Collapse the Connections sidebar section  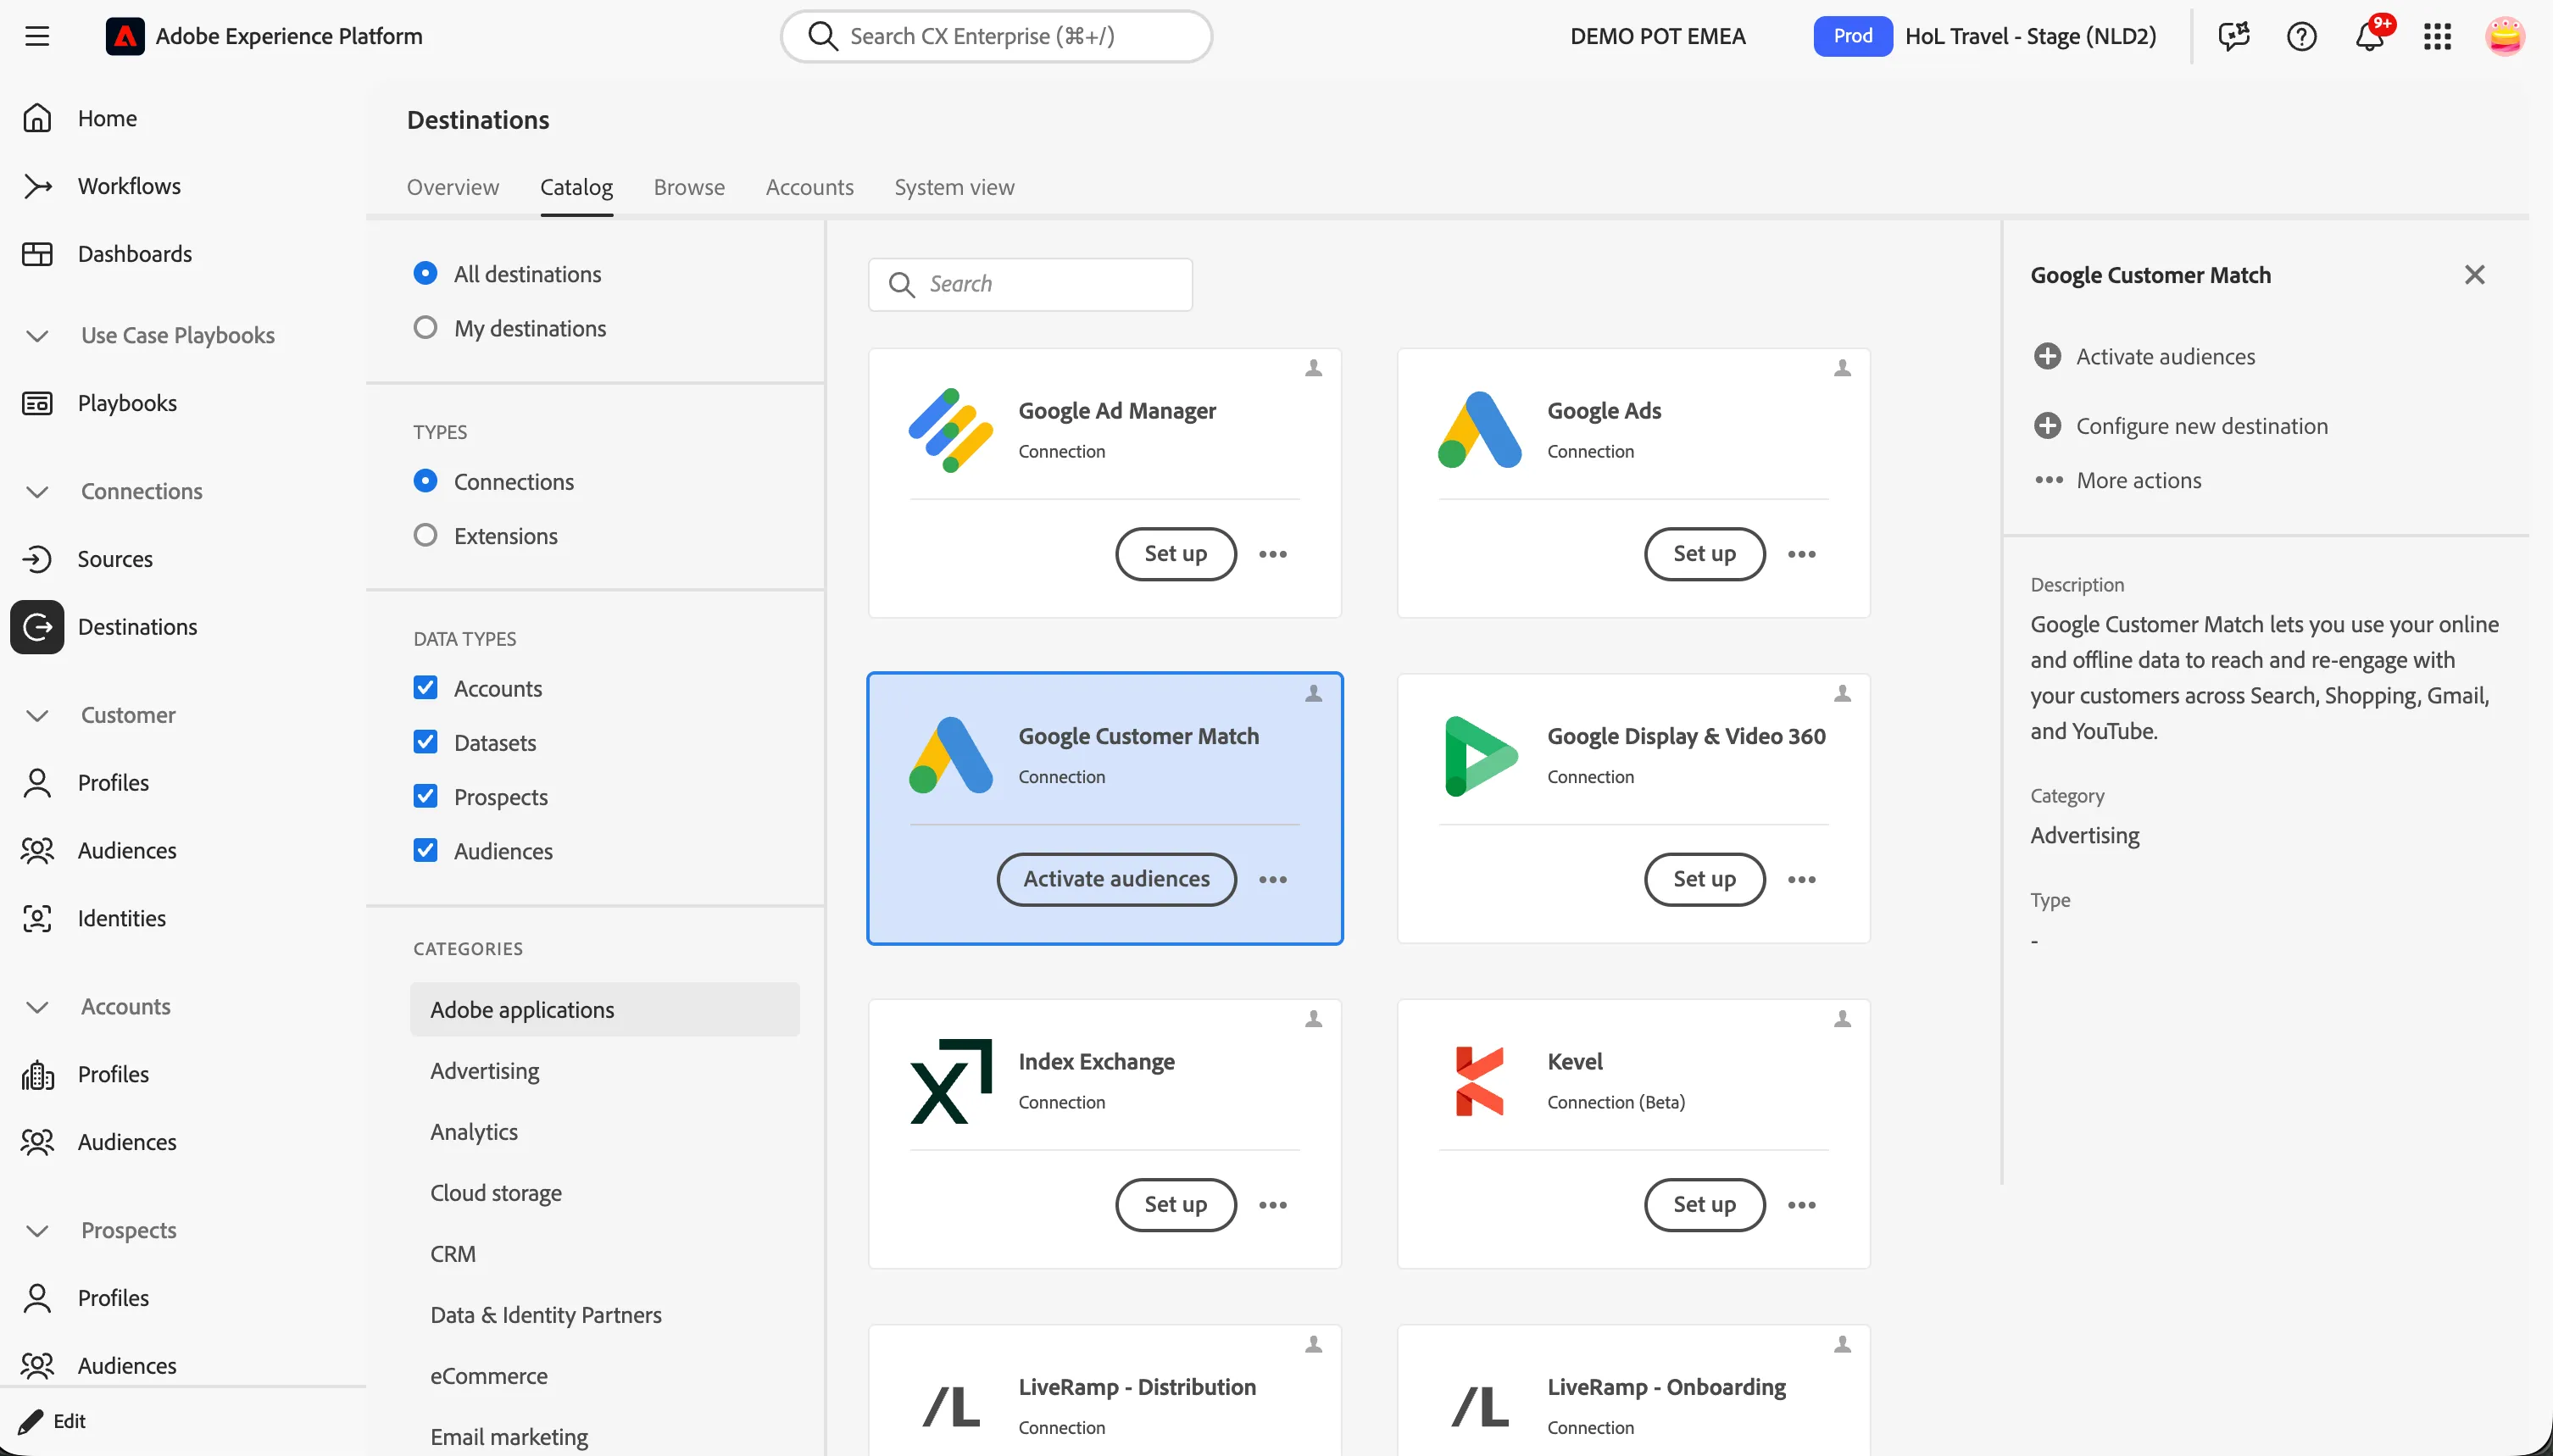pos(37,492)
